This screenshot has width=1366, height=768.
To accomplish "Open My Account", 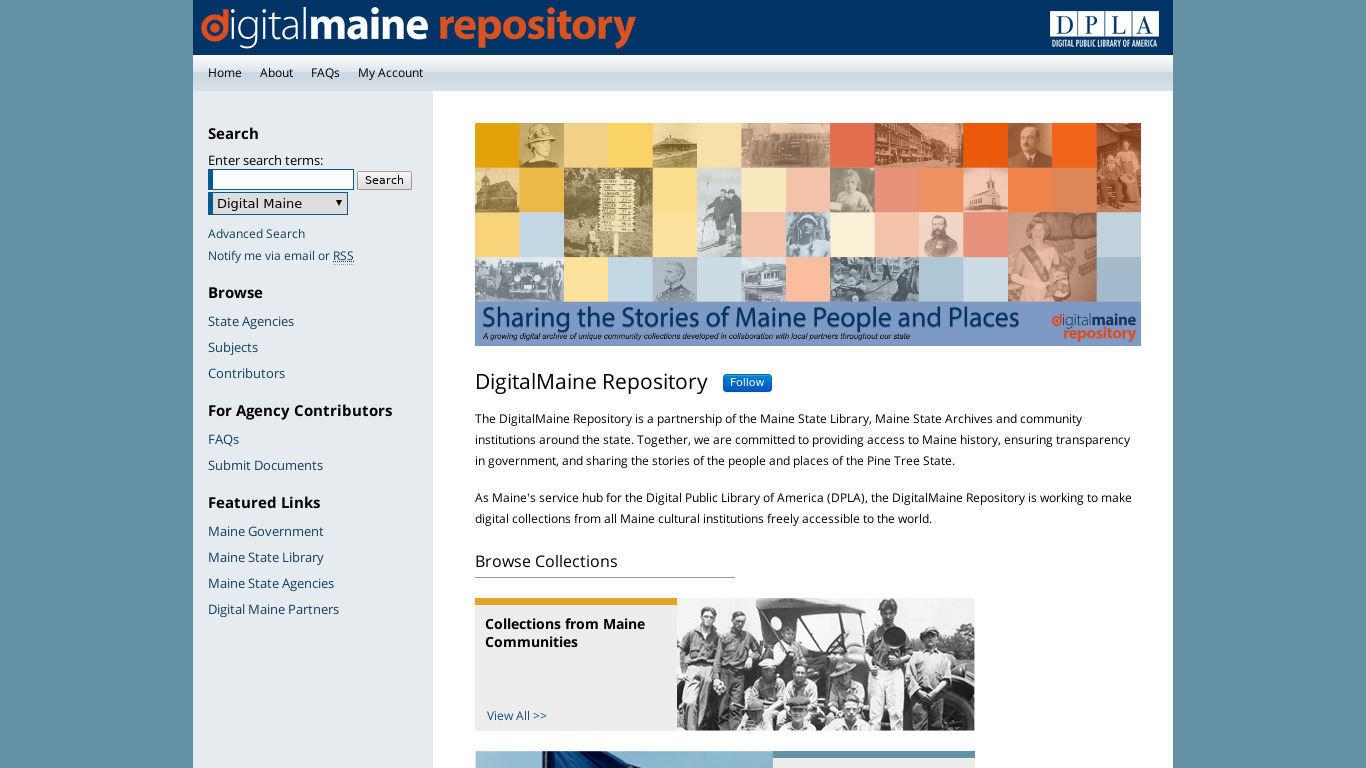I will click(390, 73).
